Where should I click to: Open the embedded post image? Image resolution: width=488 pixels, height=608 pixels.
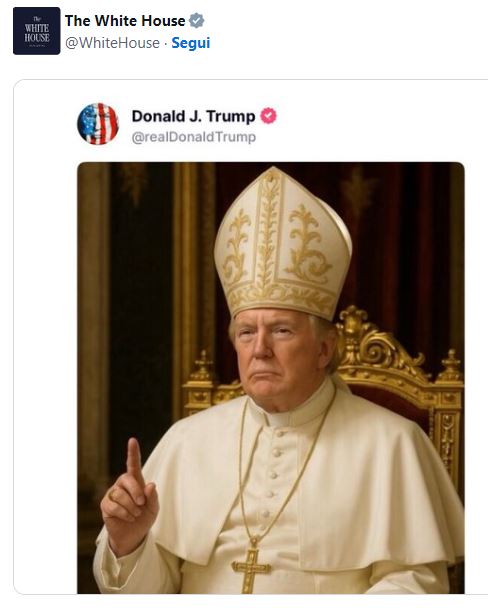click(x=271, y=378)
